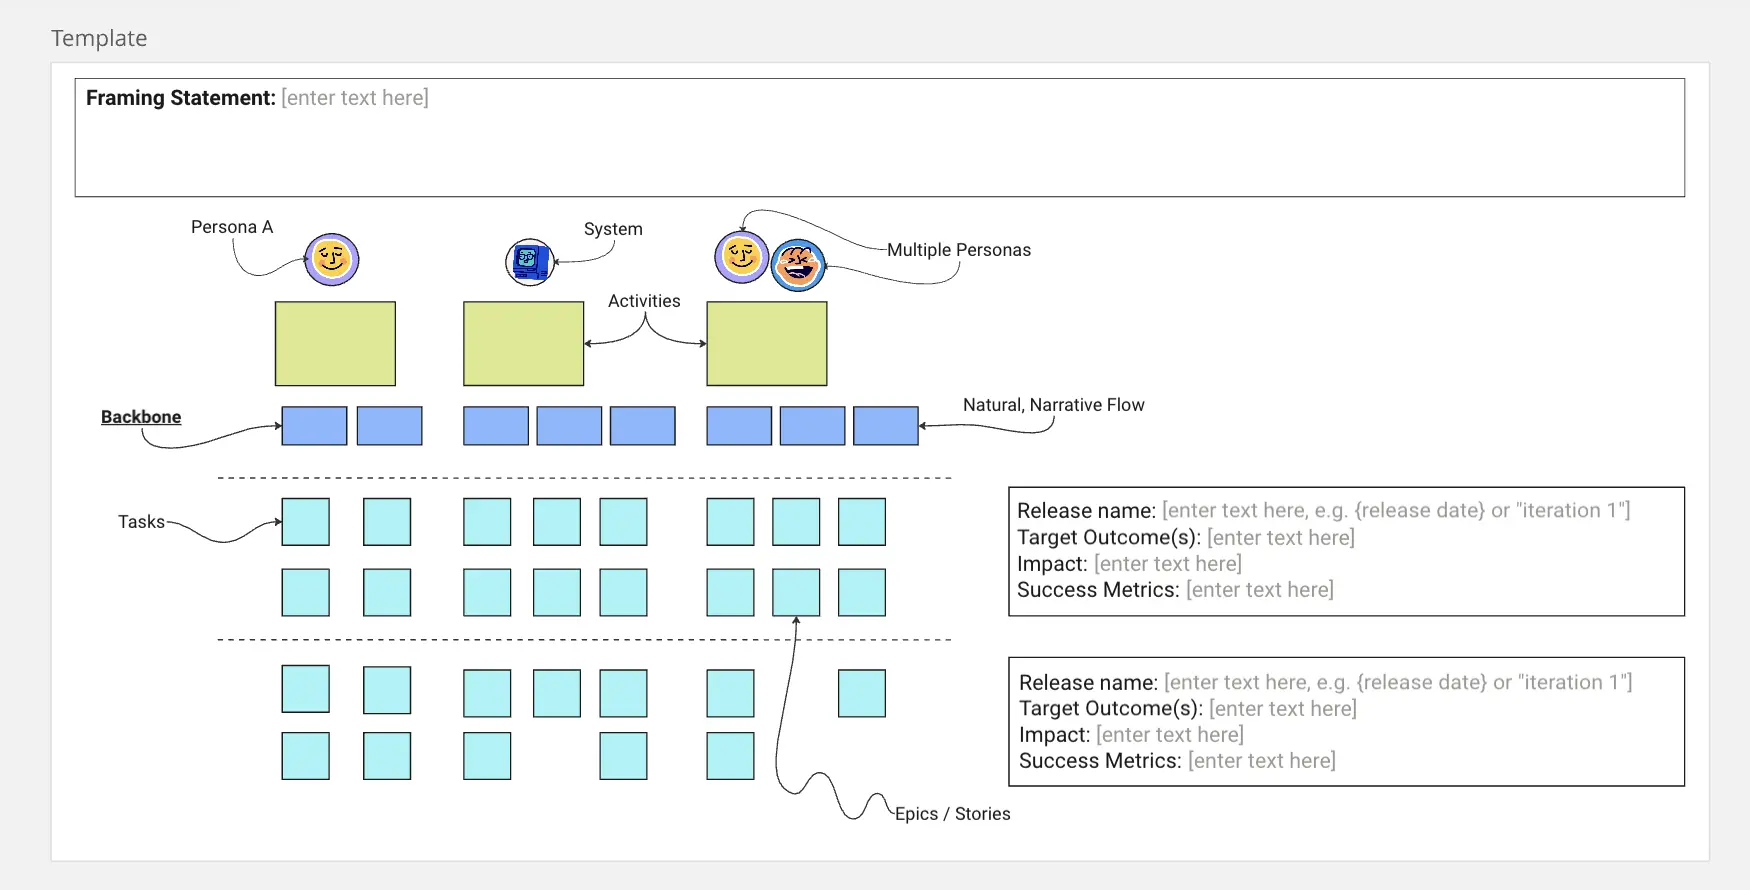
Task: Click the Epics / Stories label
Action: 953,814
